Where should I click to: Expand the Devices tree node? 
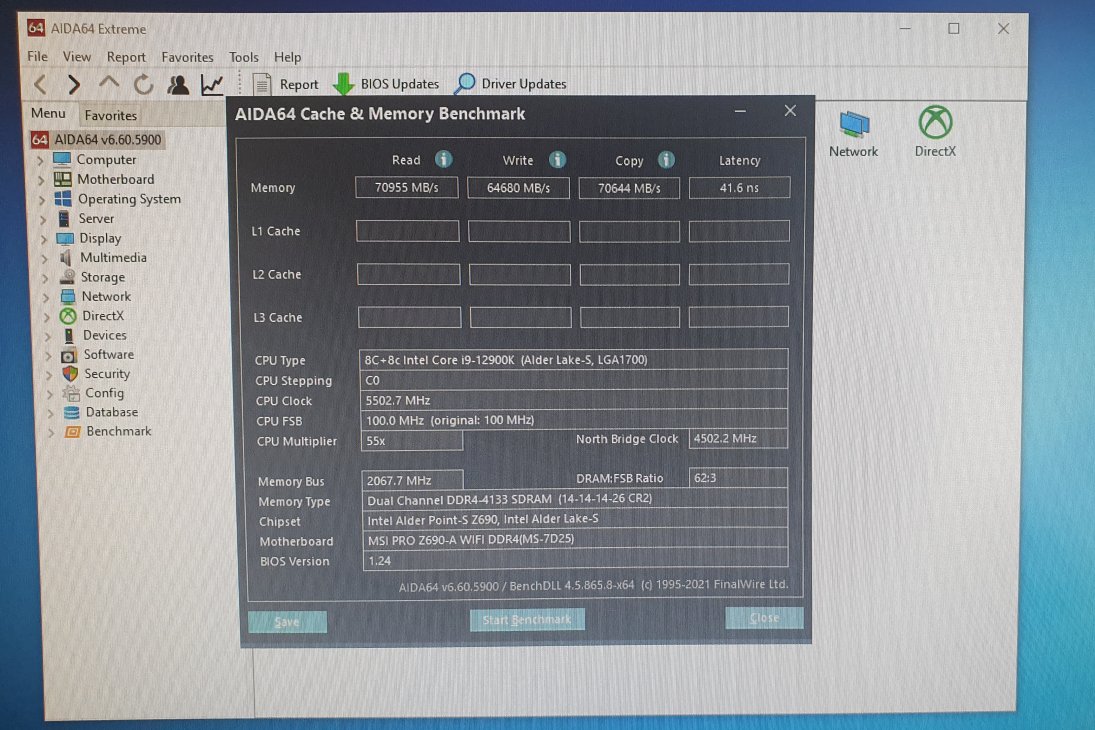pyautogui.click(x=47, y=336)
